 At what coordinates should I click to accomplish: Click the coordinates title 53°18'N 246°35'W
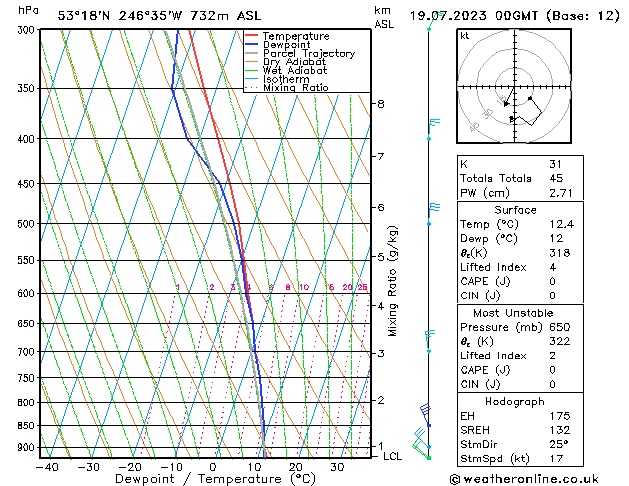(120, 16)
